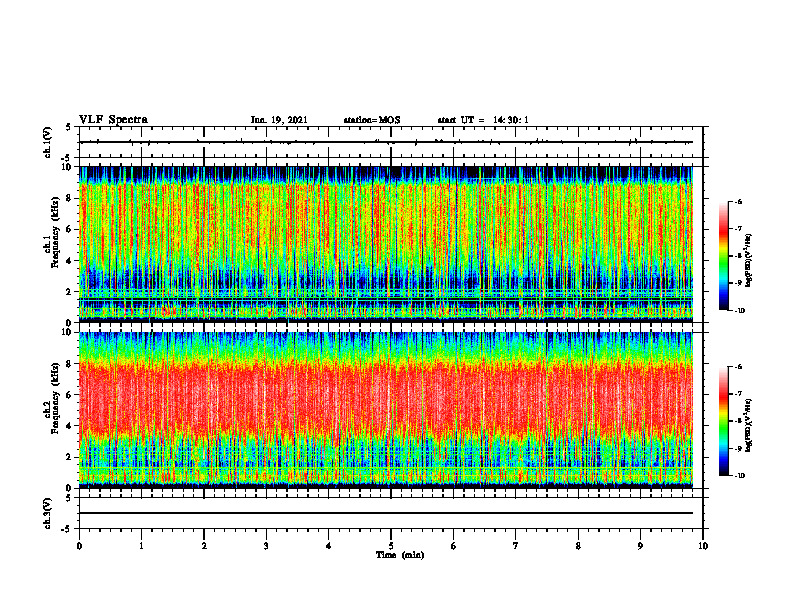Click the "8" kHz tick of ch.2 spectrogram

tap(70, 364)
